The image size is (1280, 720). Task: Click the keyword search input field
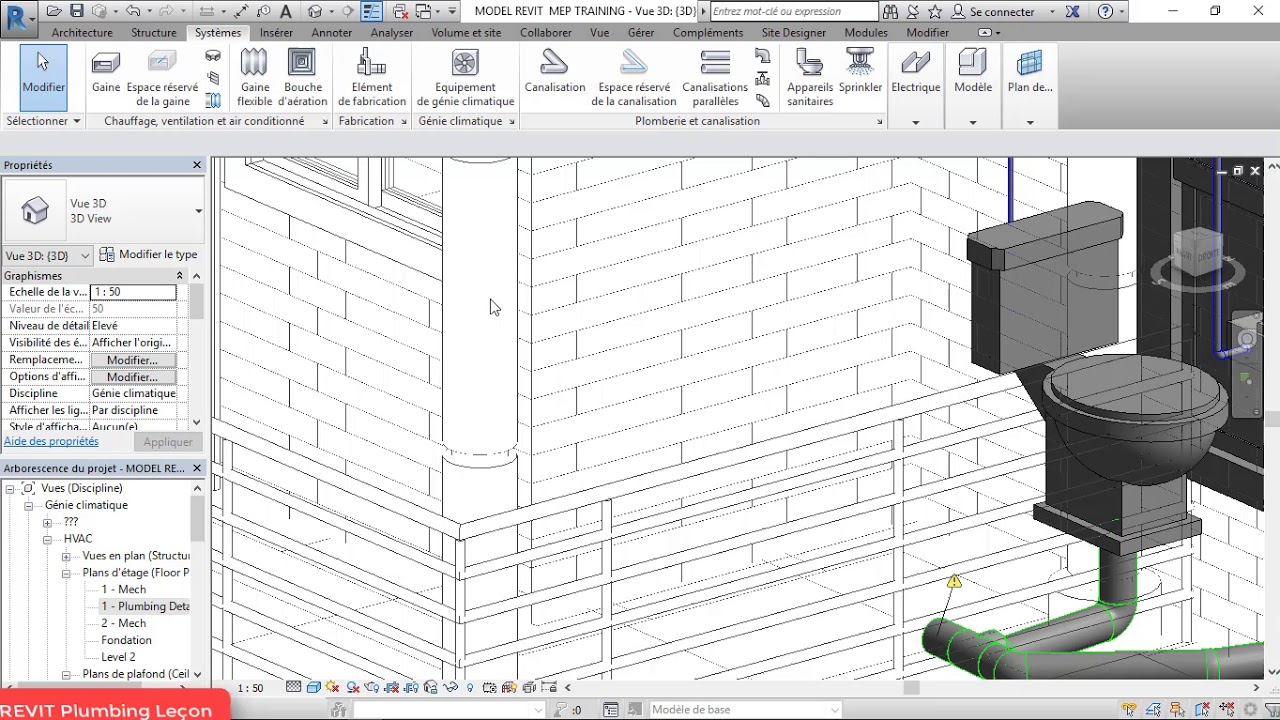tap(794, 12)
